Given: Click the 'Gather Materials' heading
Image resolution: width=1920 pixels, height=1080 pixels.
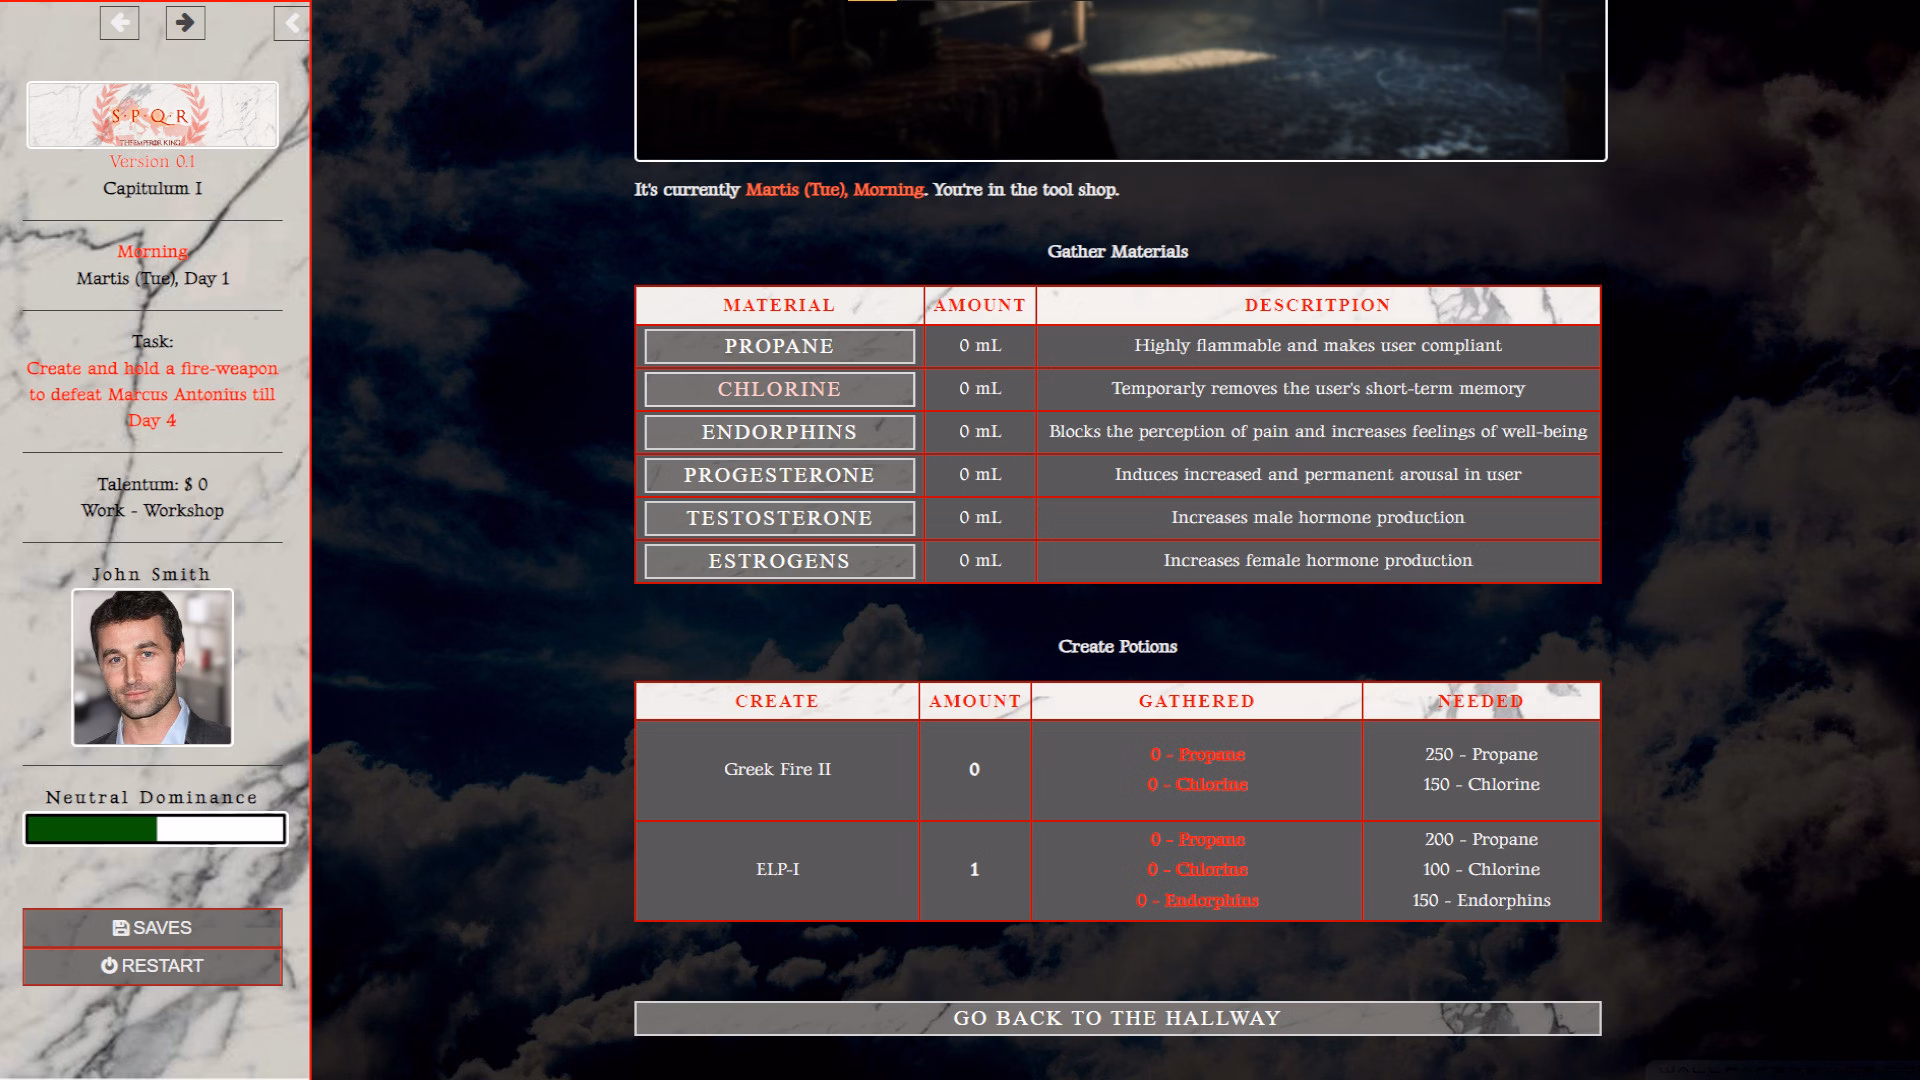Looking at the screenshot, I should pyautogui.click(x=1117, y=251).
